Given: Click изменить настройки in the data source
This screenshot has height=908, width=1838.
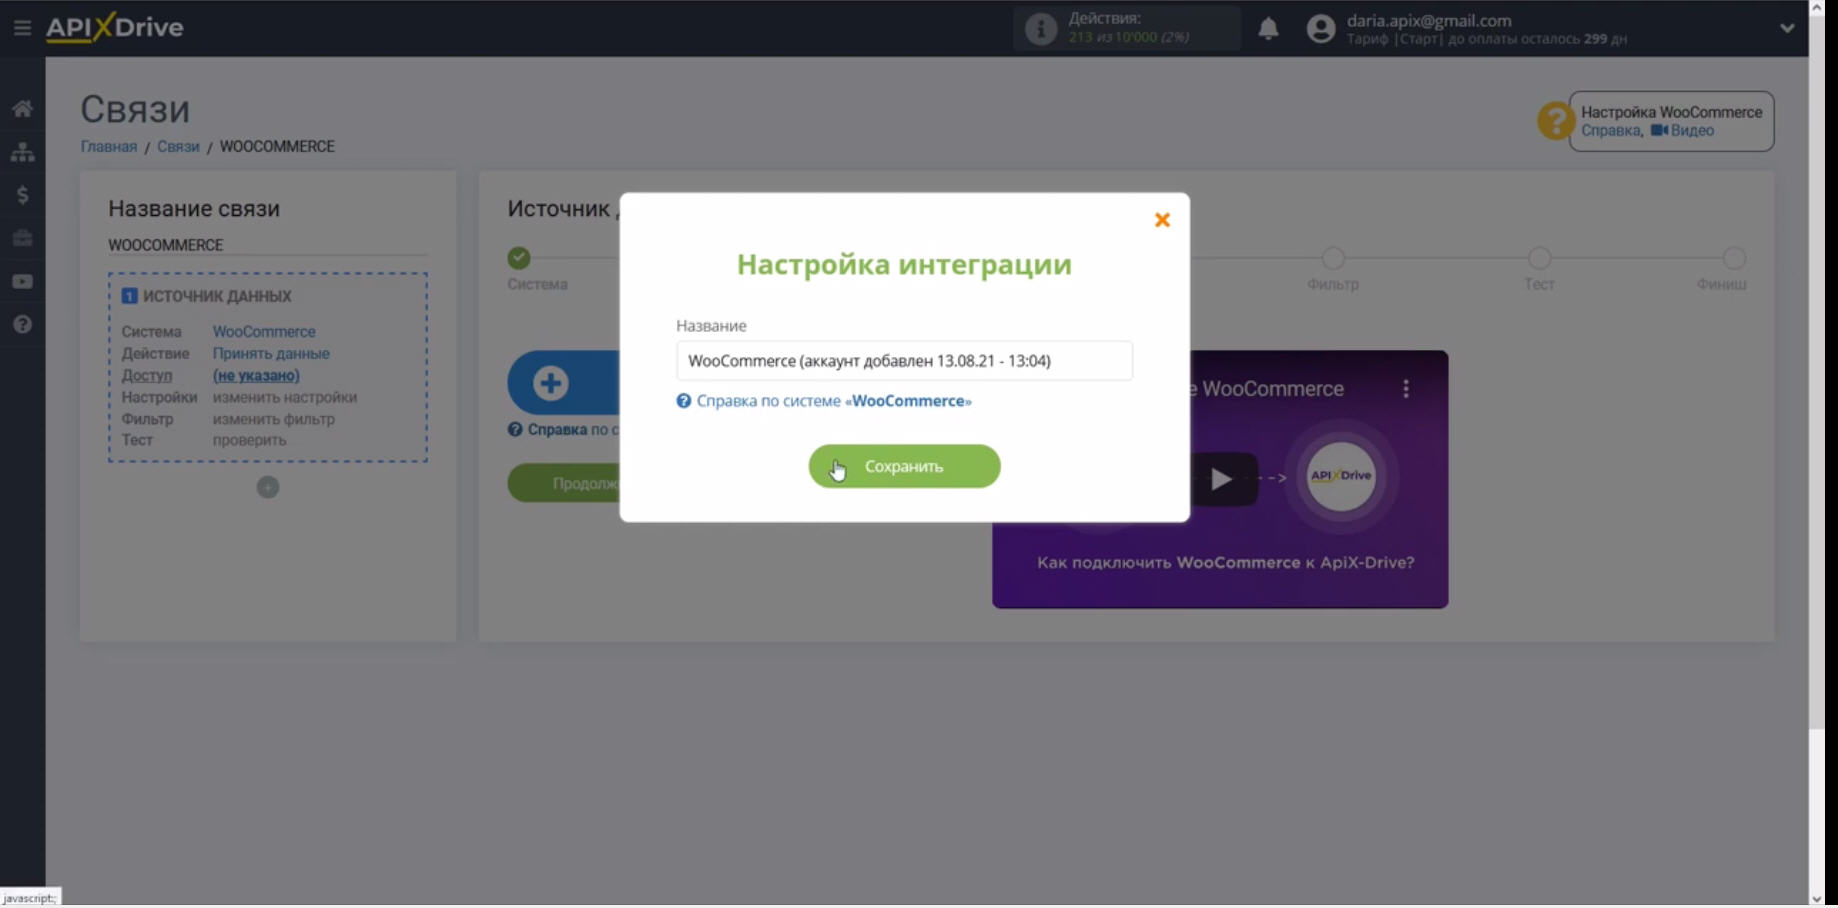Looking at the screenshot, I should click(285, 398).
